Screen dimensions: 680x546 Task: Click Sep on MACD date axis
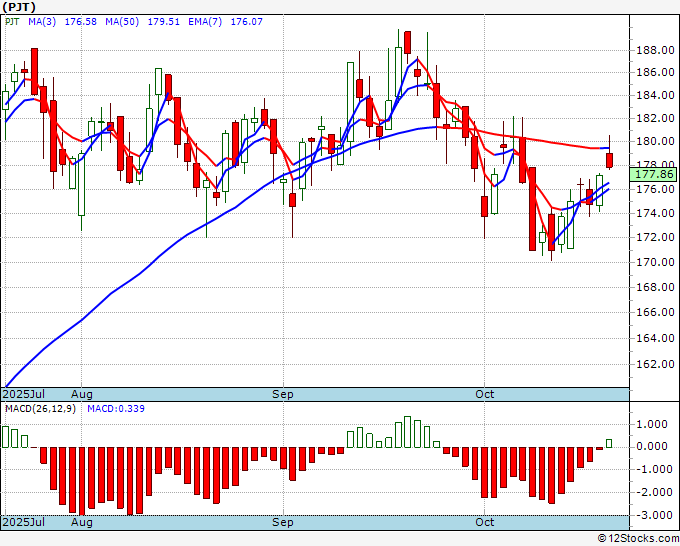point(283,522)
